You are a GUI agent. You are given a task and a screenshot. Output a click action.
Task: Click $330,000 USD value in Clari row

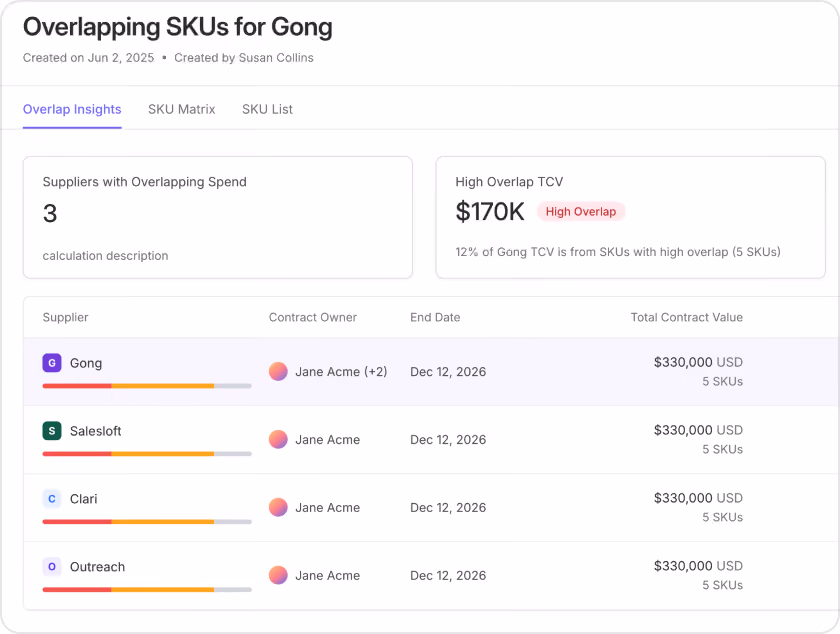[x=699, y=498]
